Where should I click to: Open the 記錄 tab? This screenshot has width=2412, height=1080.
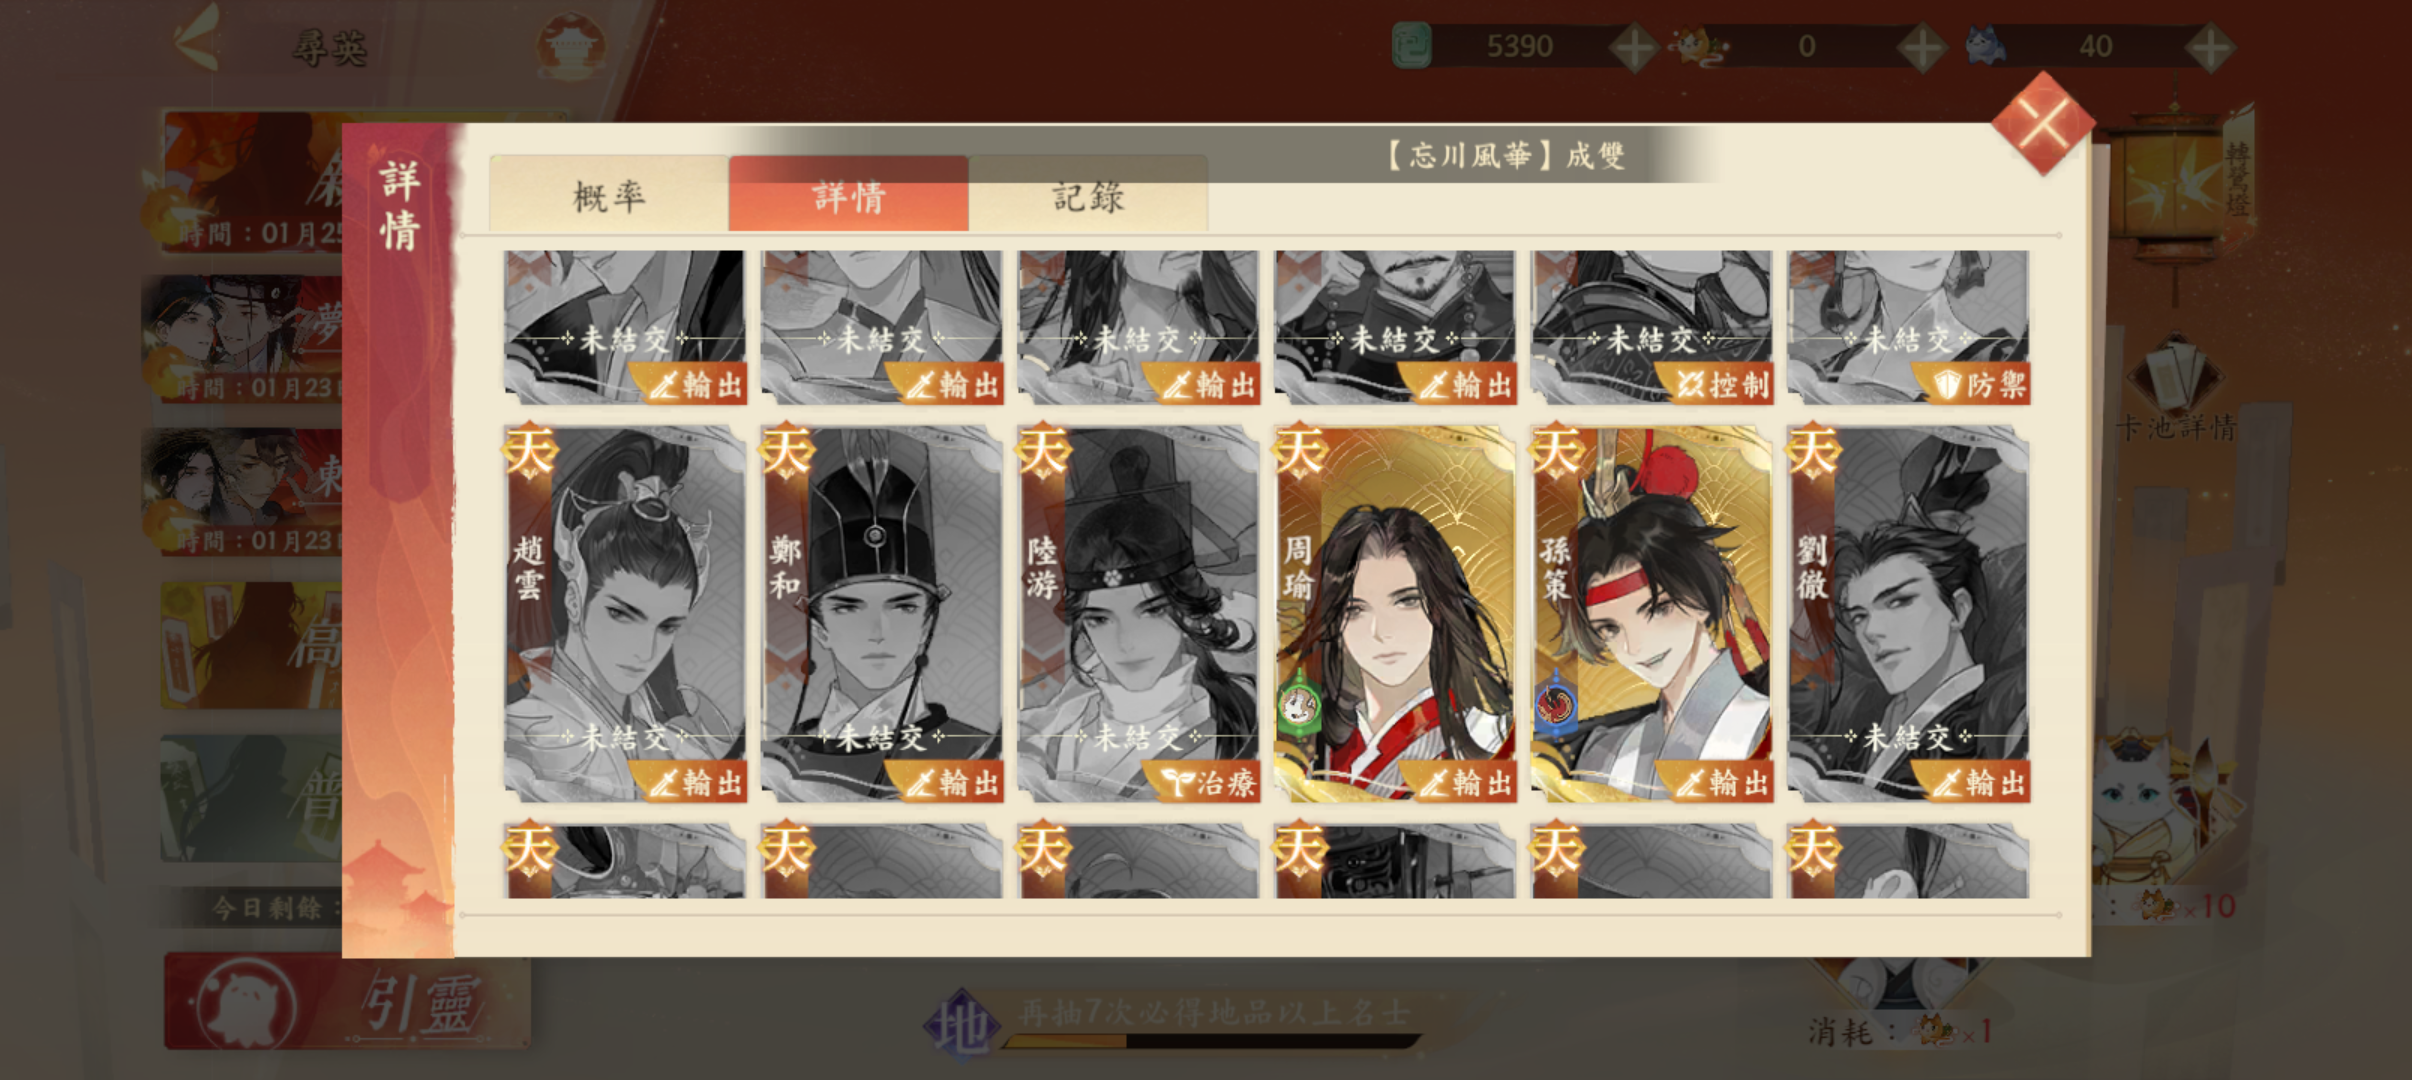1089,195
